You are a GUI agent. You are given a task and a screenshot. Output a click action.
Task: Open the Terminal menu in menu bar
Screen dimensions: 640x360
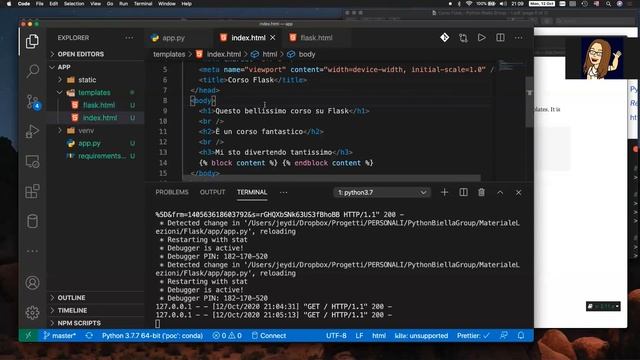(143, 4)
